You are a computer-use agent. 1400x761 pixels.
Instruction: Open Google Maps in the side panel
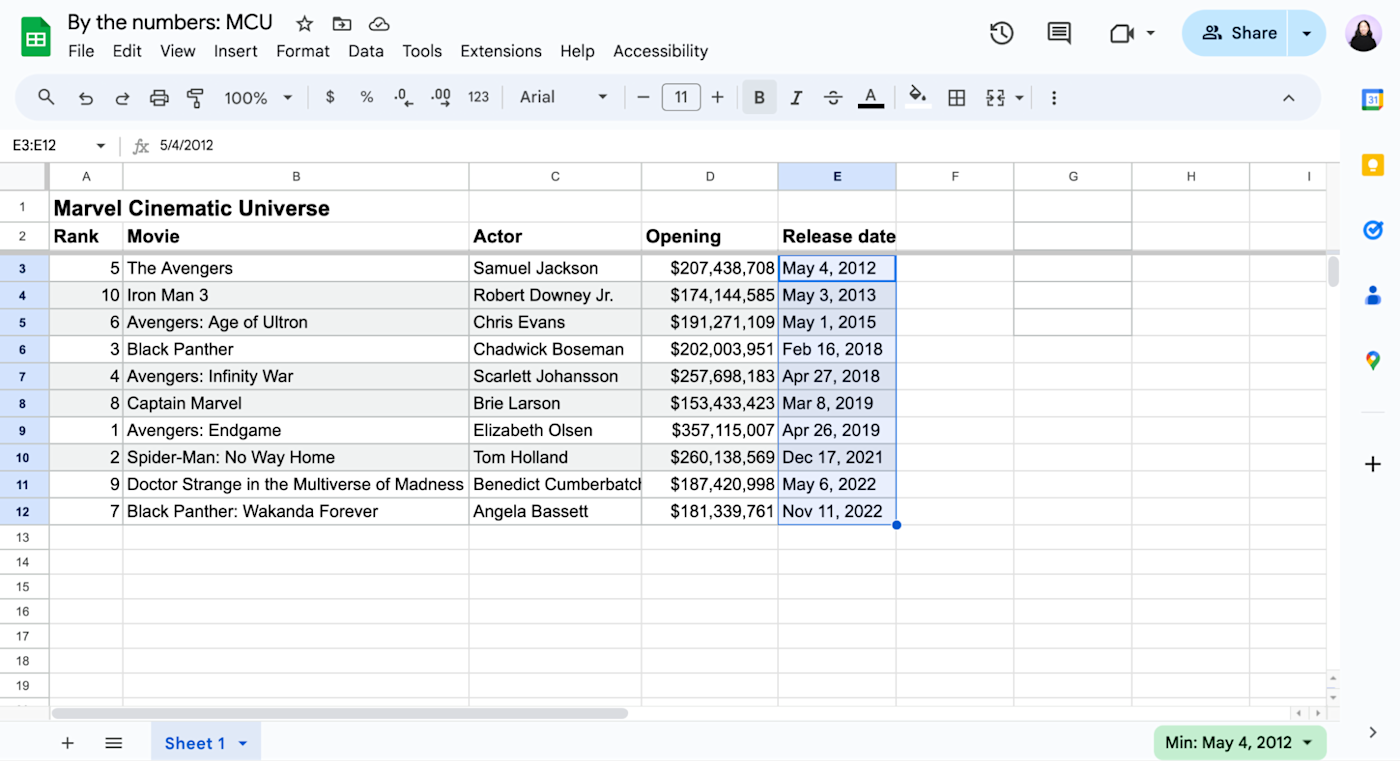1373,360
